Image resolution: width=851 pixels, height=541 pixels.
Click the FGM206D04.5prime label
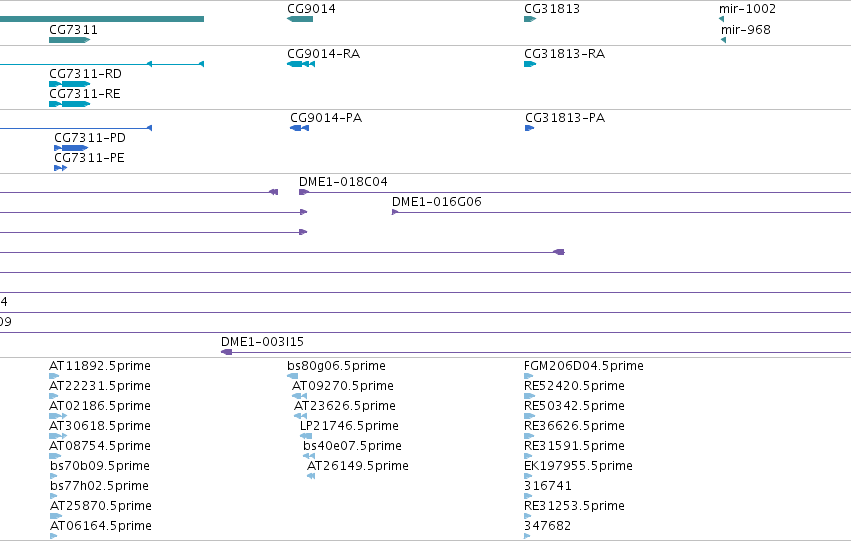(x=584, y=366)
